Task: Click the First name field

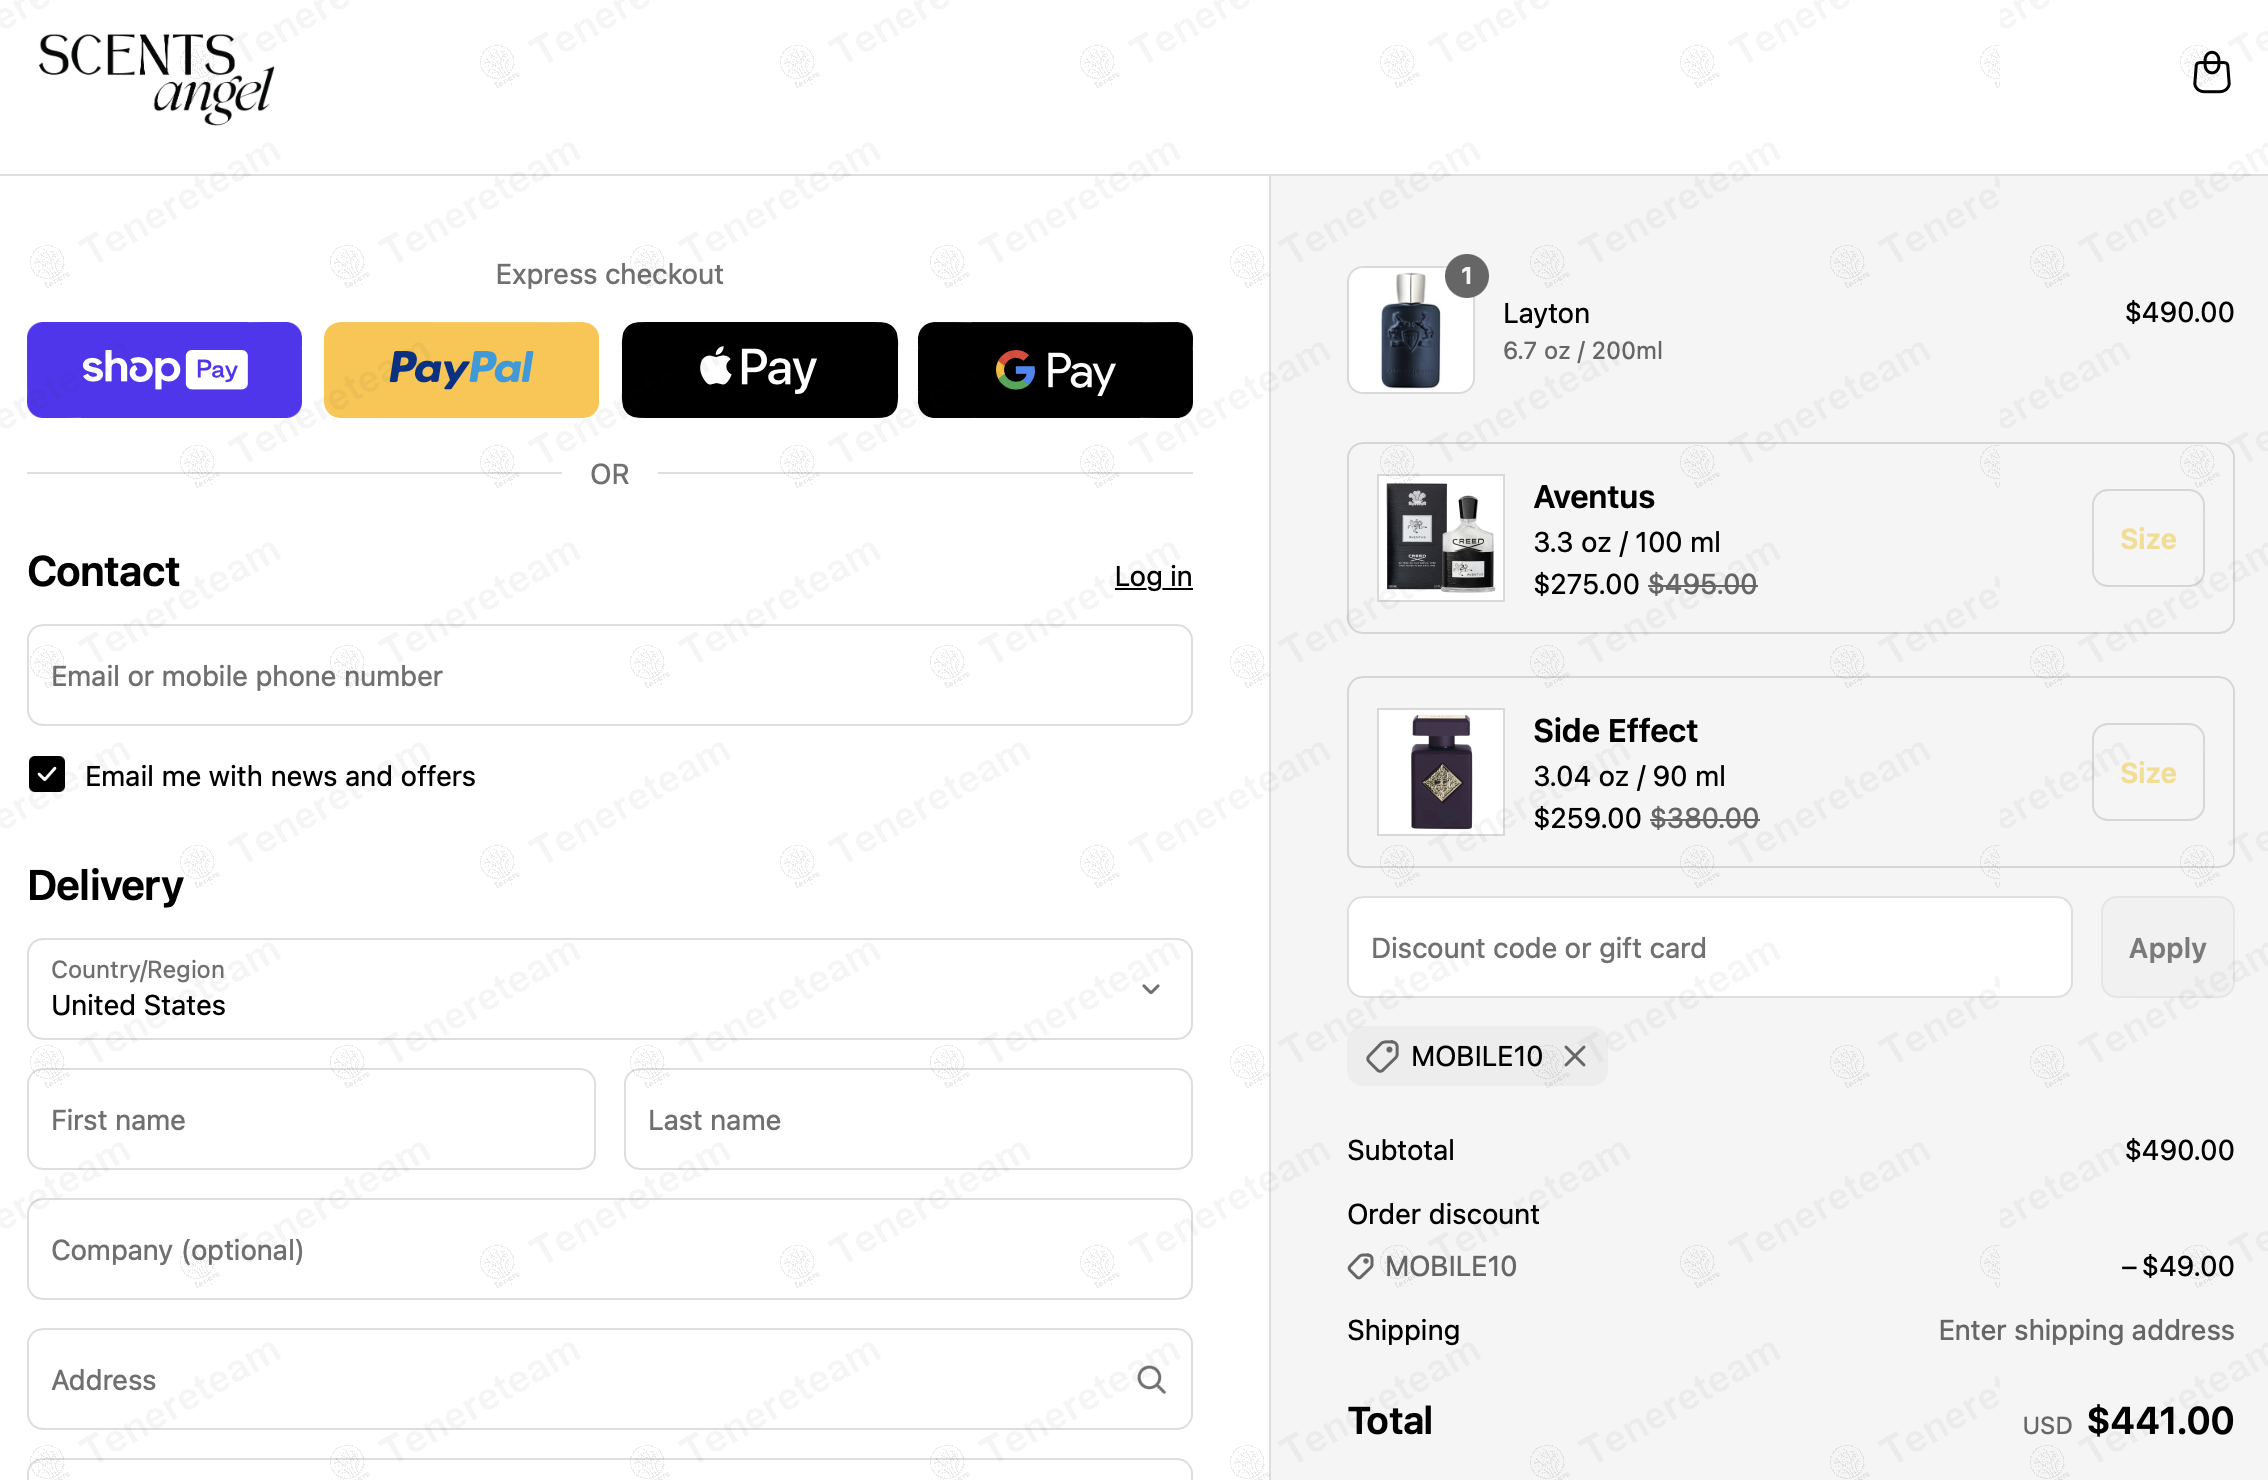Action: (x=311, y=1120)
